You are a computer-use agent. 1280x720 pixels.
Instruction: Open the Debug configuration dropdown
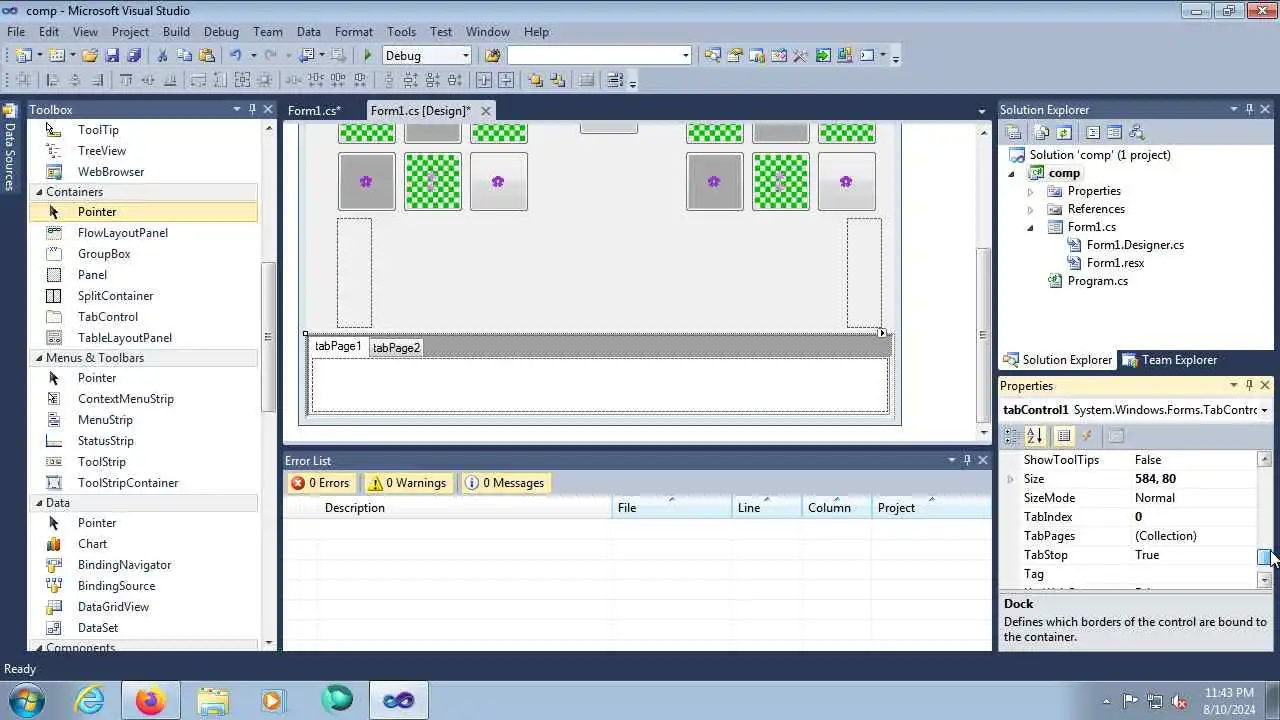(465, 55)
